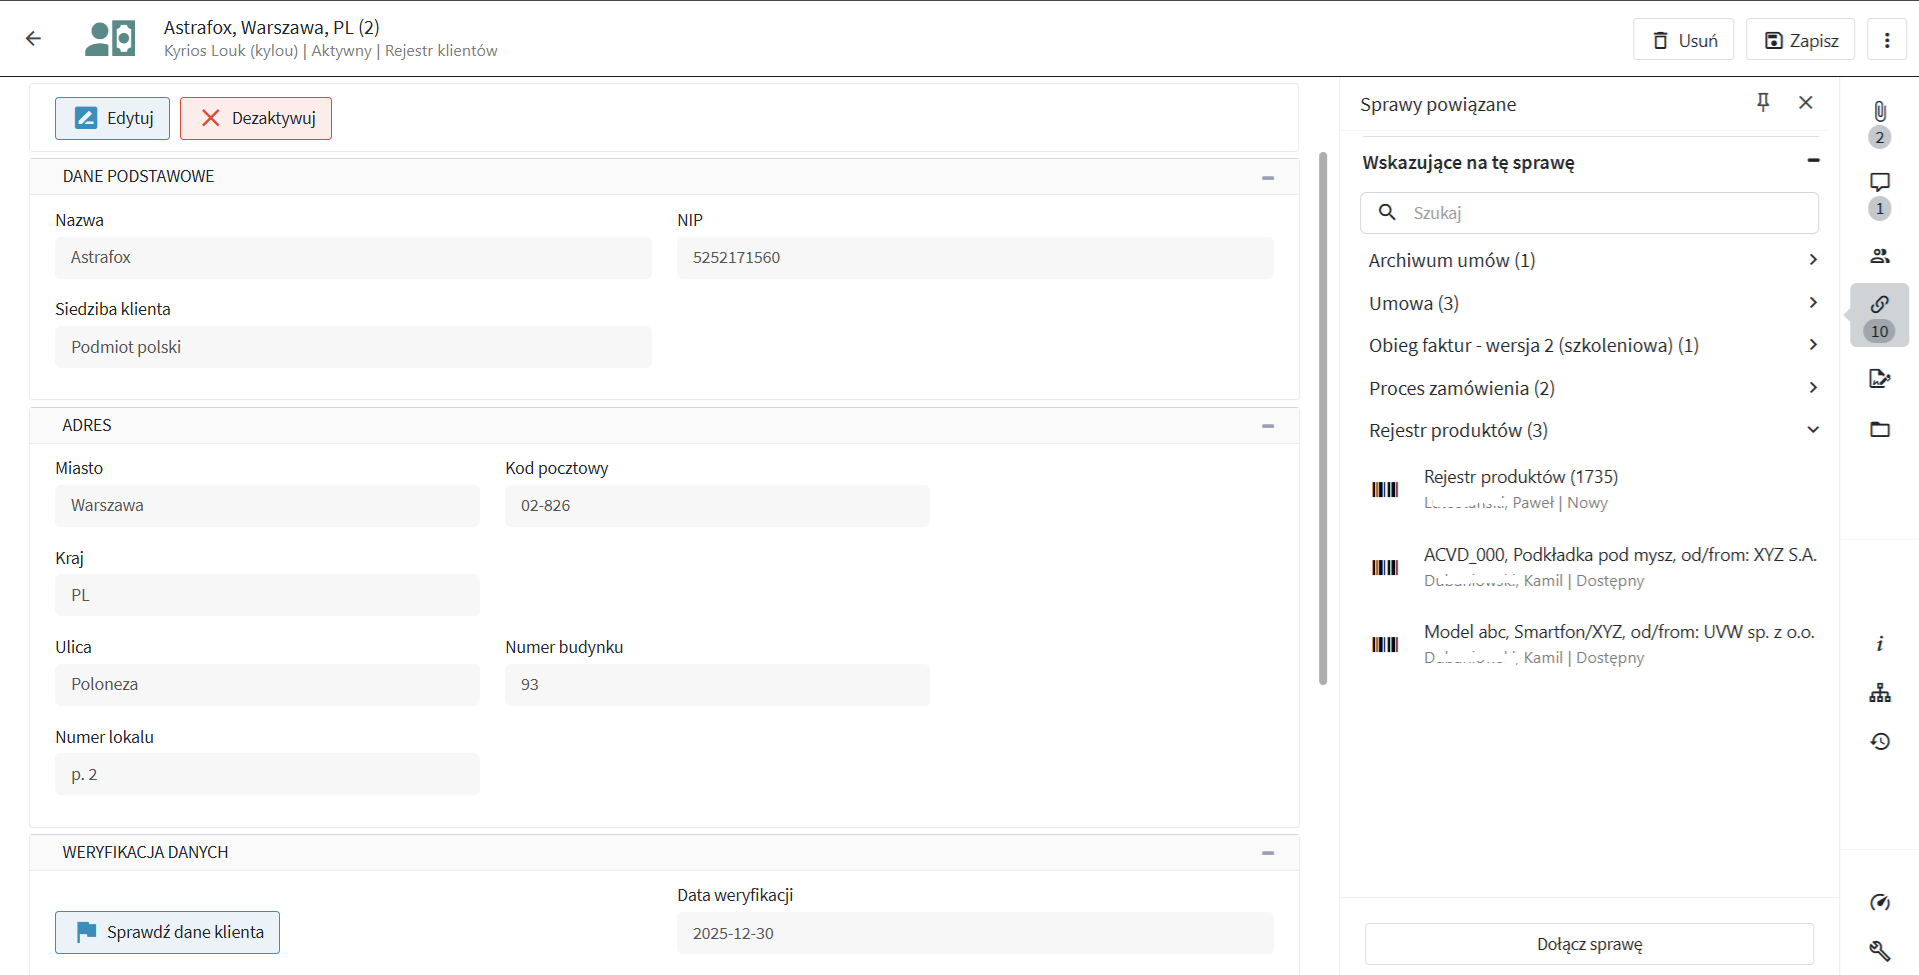Click the info icon in sidebar
The width and height of the screenshot is (1919, 975).
[x=1879, y=644]
